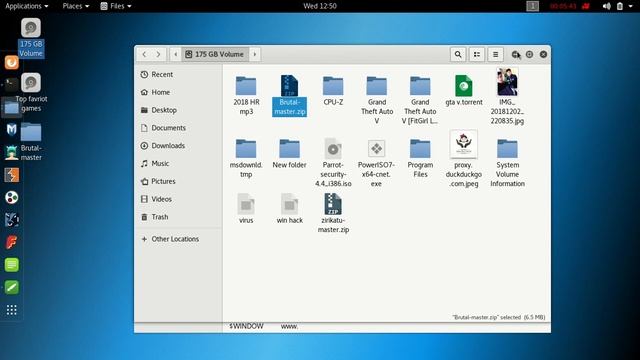Go to Home in the sidebar
640x360 pixels.
click(x=178, y=92)
